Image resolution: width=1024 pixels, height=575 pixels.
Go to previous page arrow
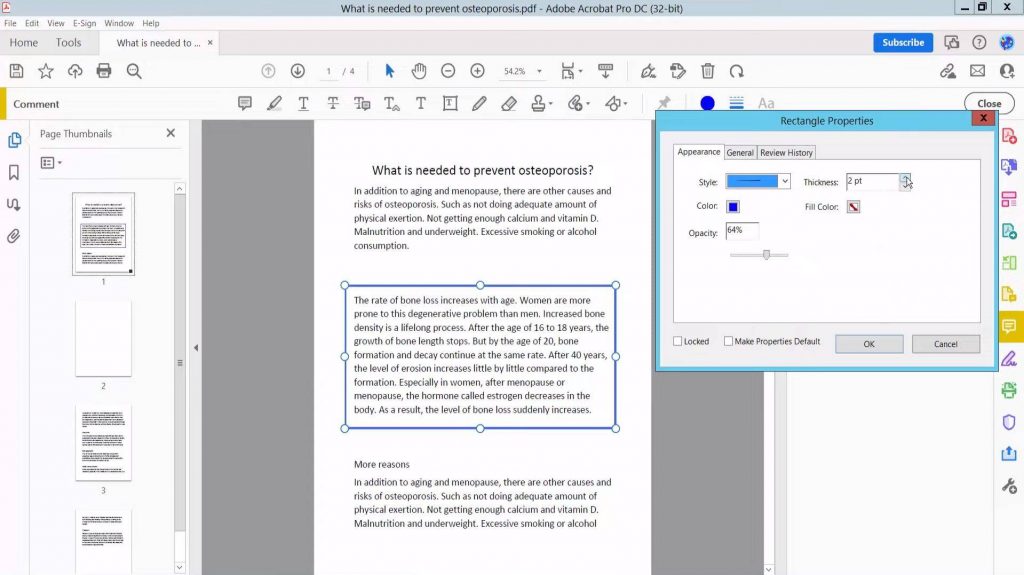coord(268,71)
